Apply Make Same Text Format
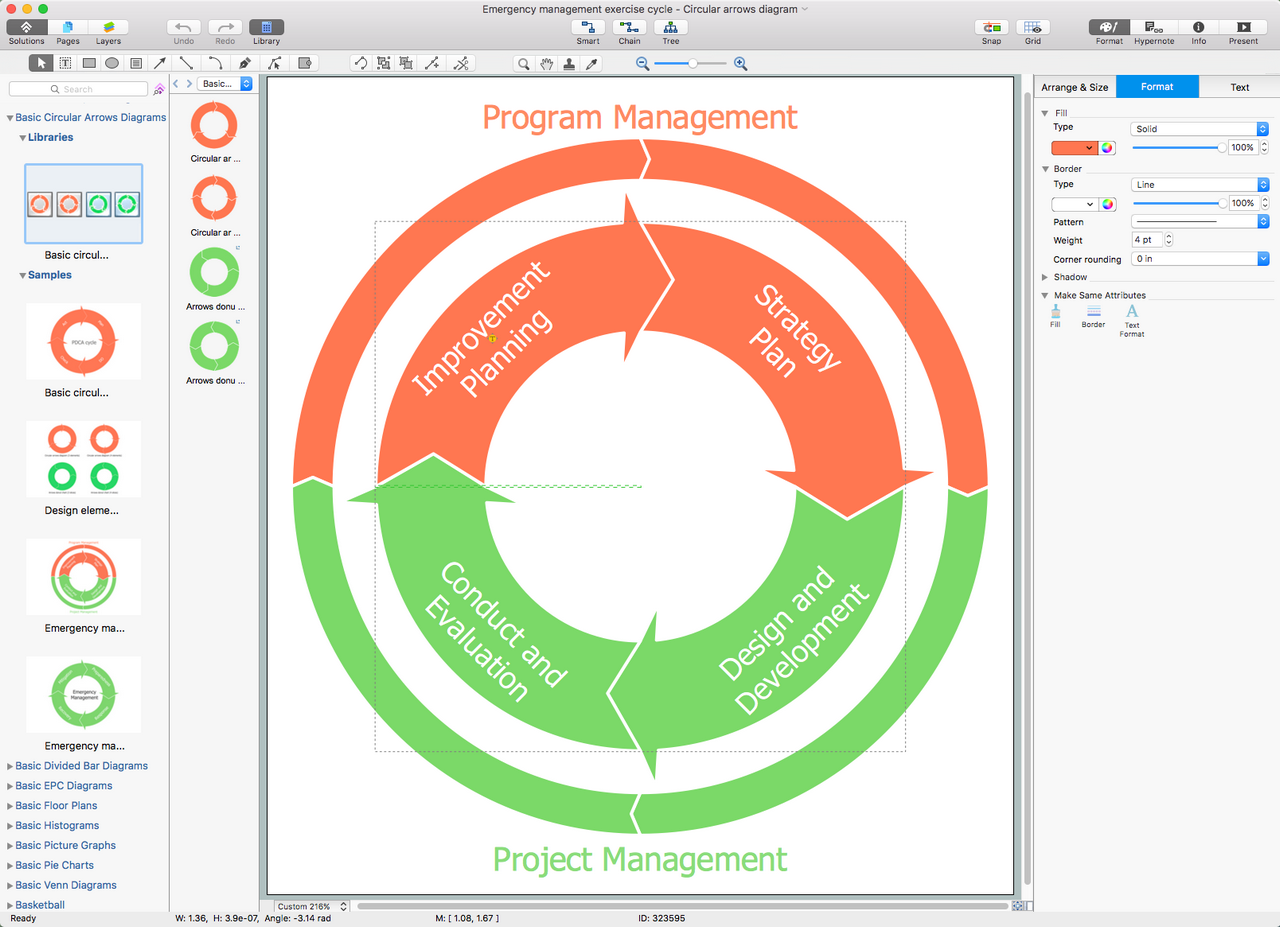This screenshot has height=927, width=1280. [x=1132, y=321]
